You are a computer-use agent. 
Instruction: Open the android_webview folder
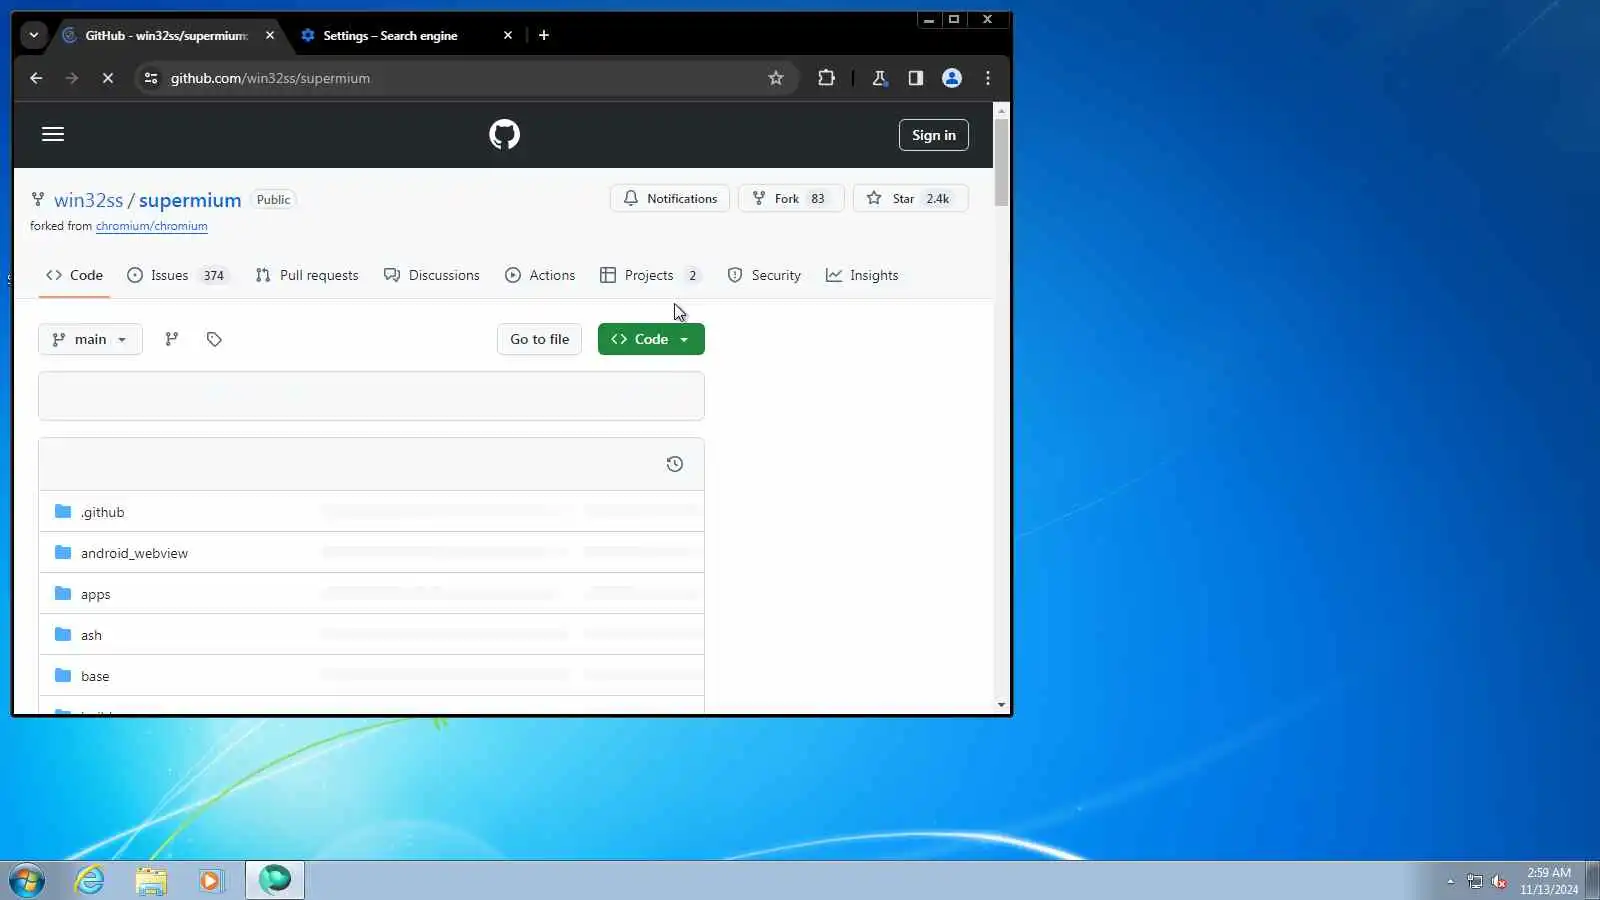[x=134, y=553]
